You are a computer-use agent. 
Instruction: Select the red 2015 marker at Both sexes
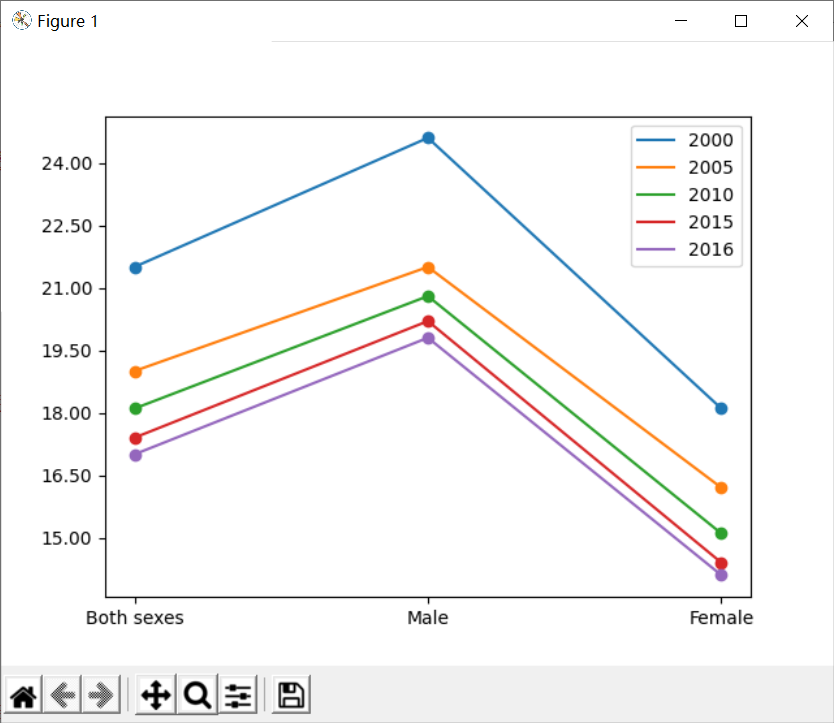tap(136, 438)
